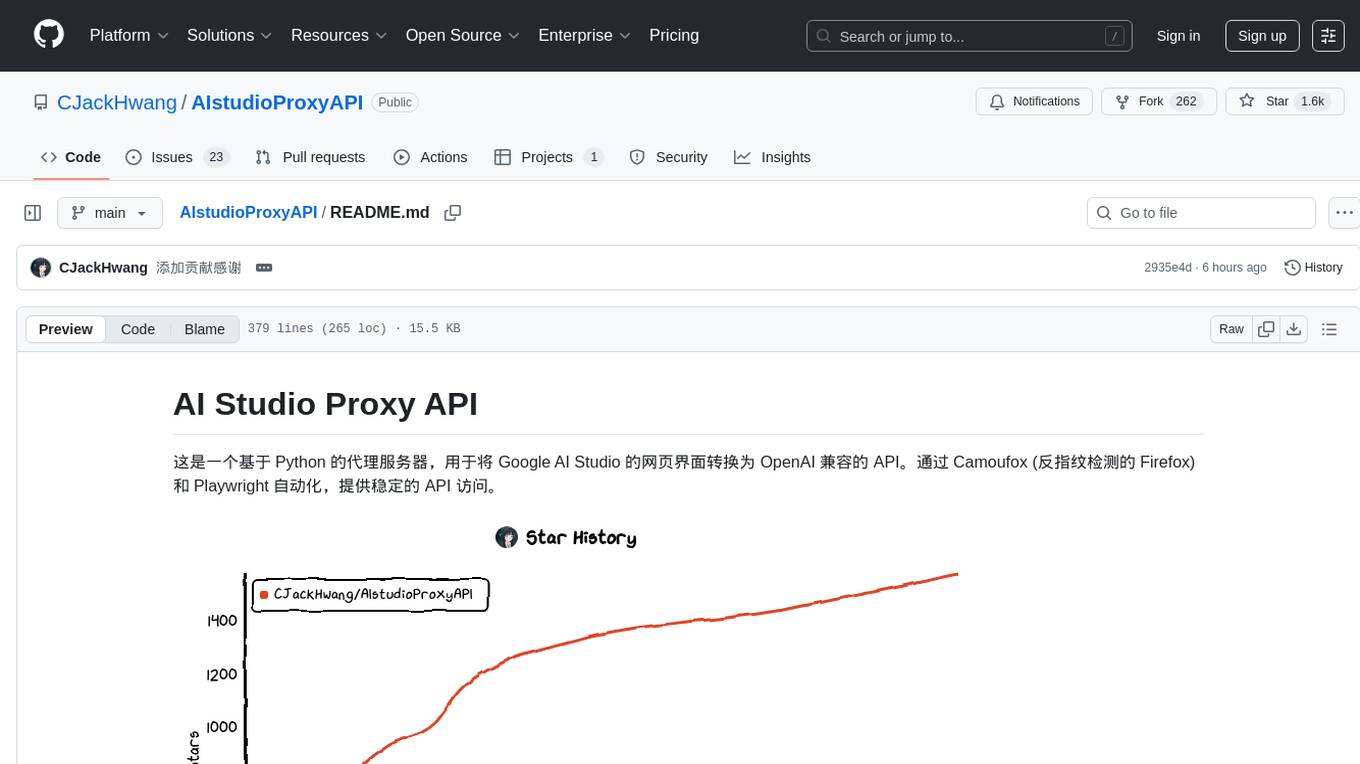Expand the Enterprise menu

point(584,35)
